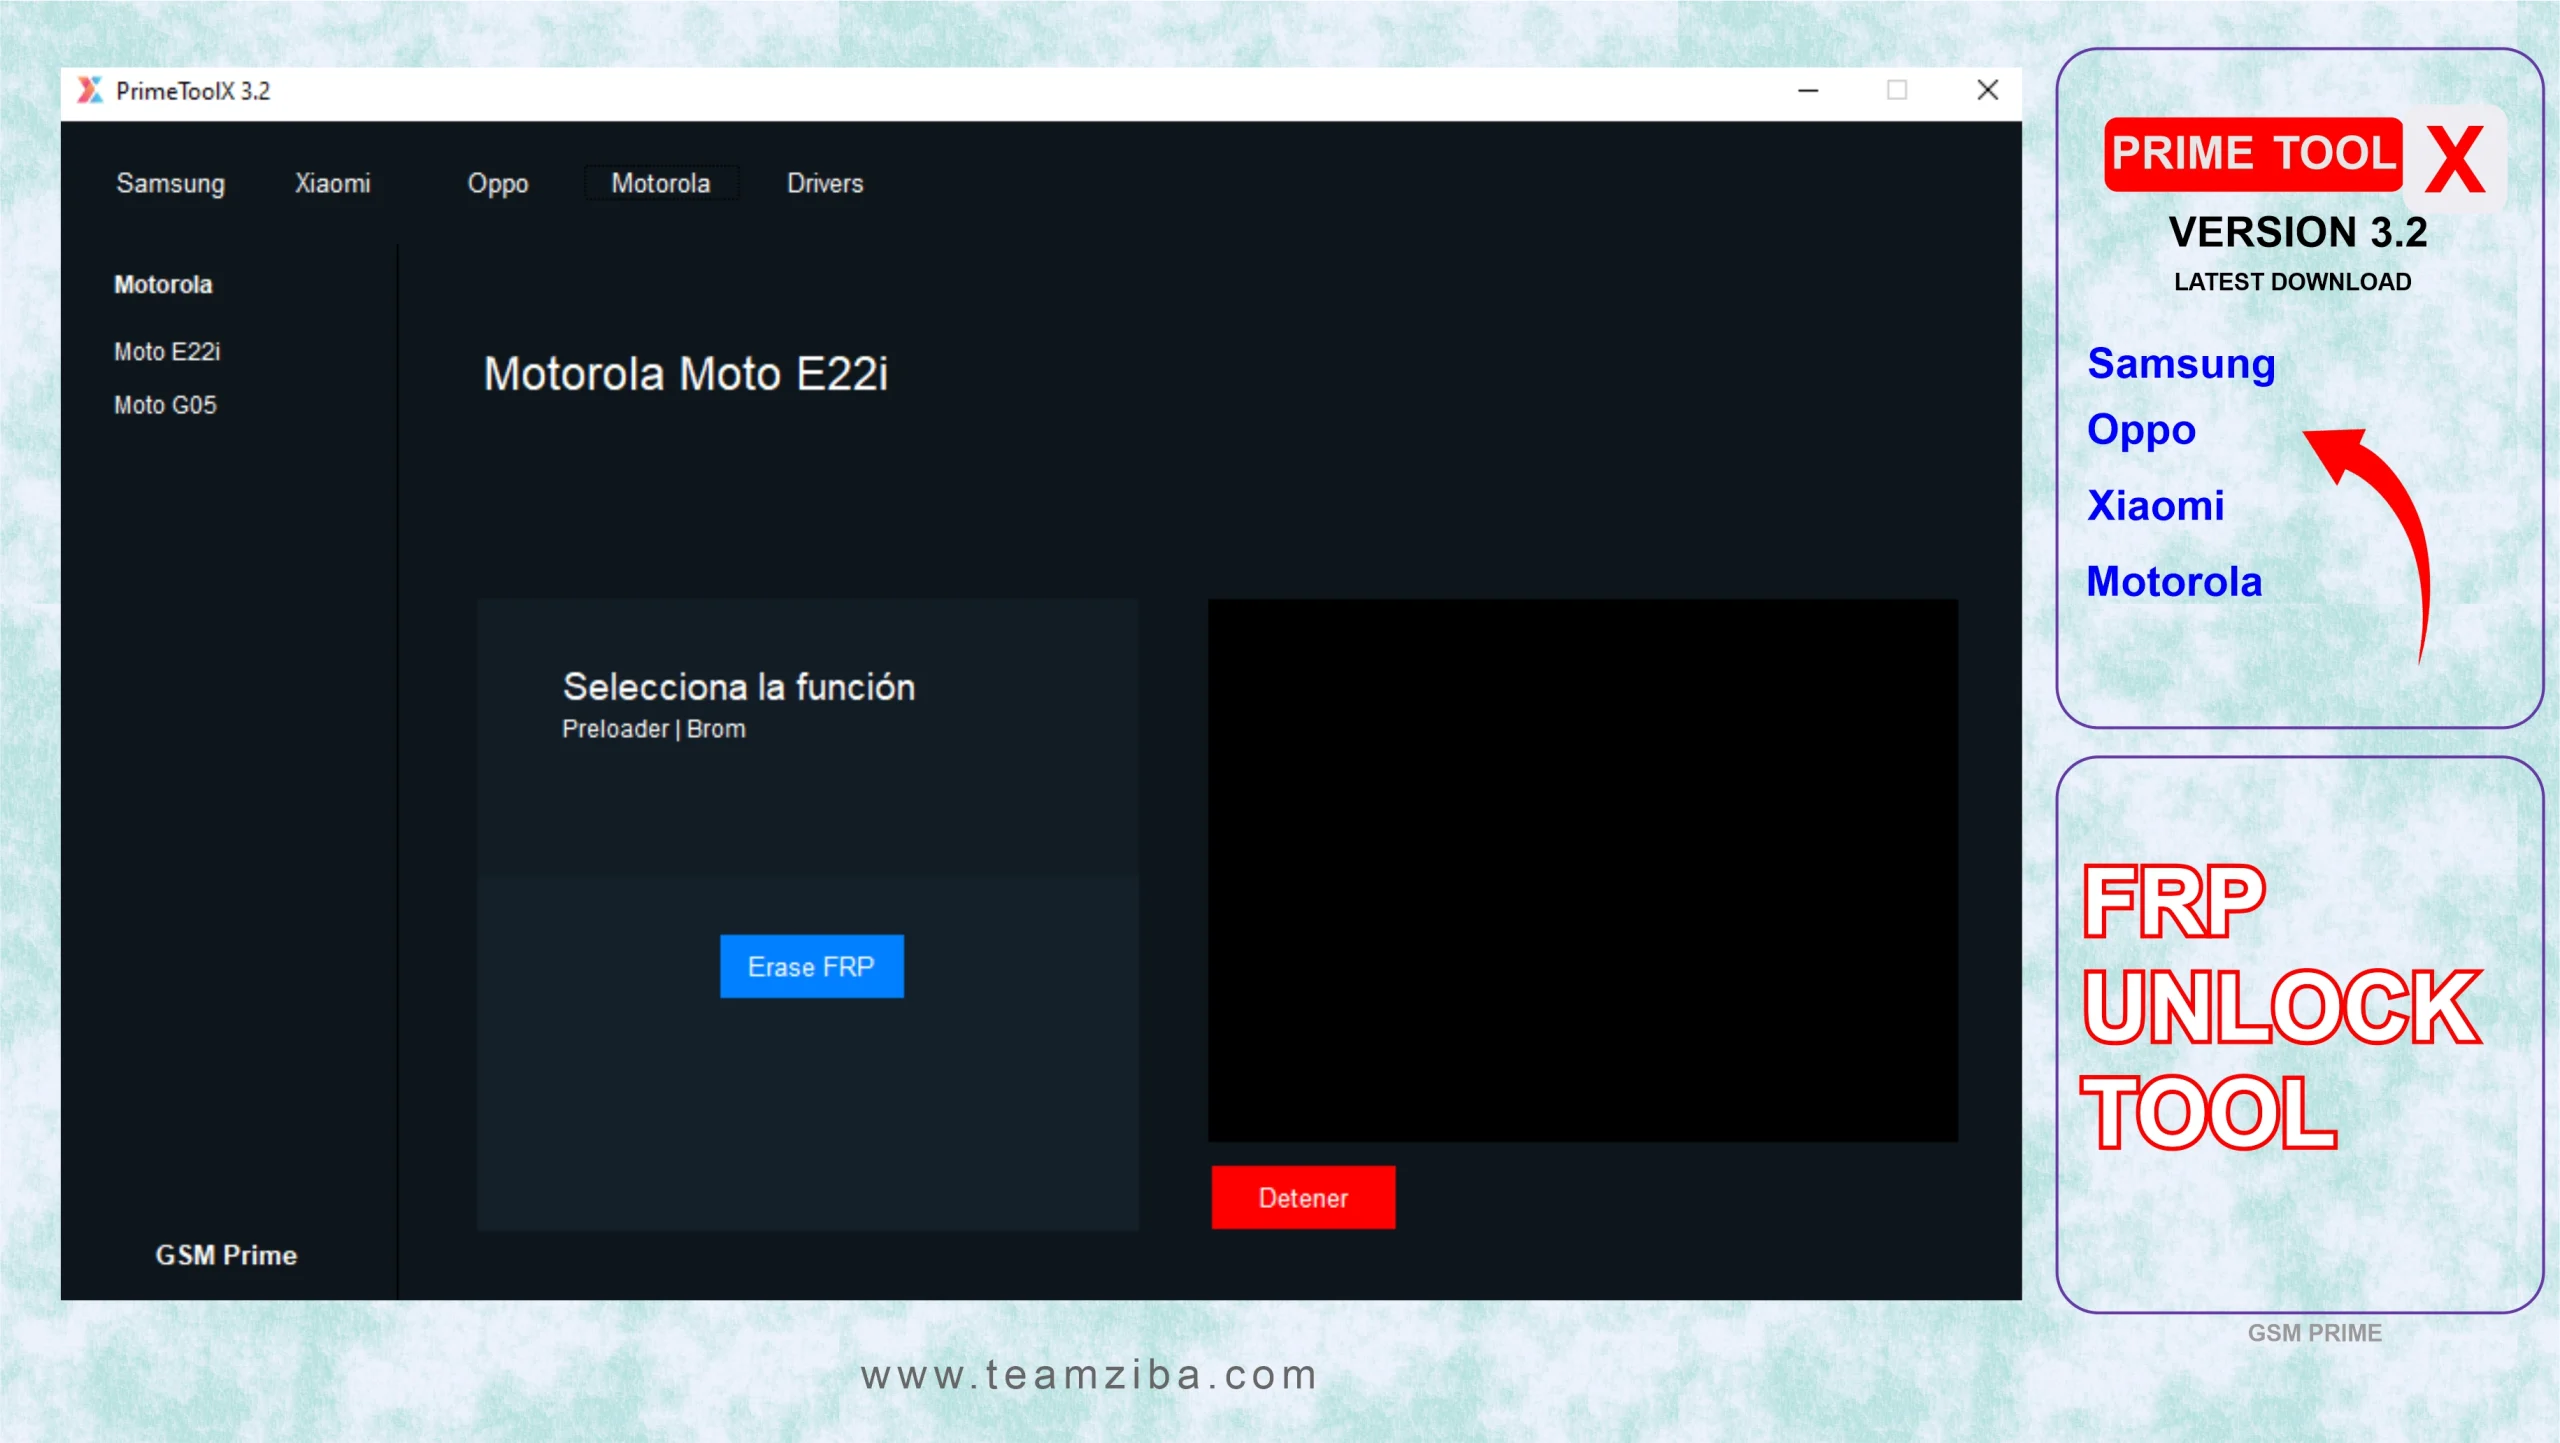Screen dimensions: 2560x1443
Task: Click the Motorola Moto E22i title
Action: [685, 374]
